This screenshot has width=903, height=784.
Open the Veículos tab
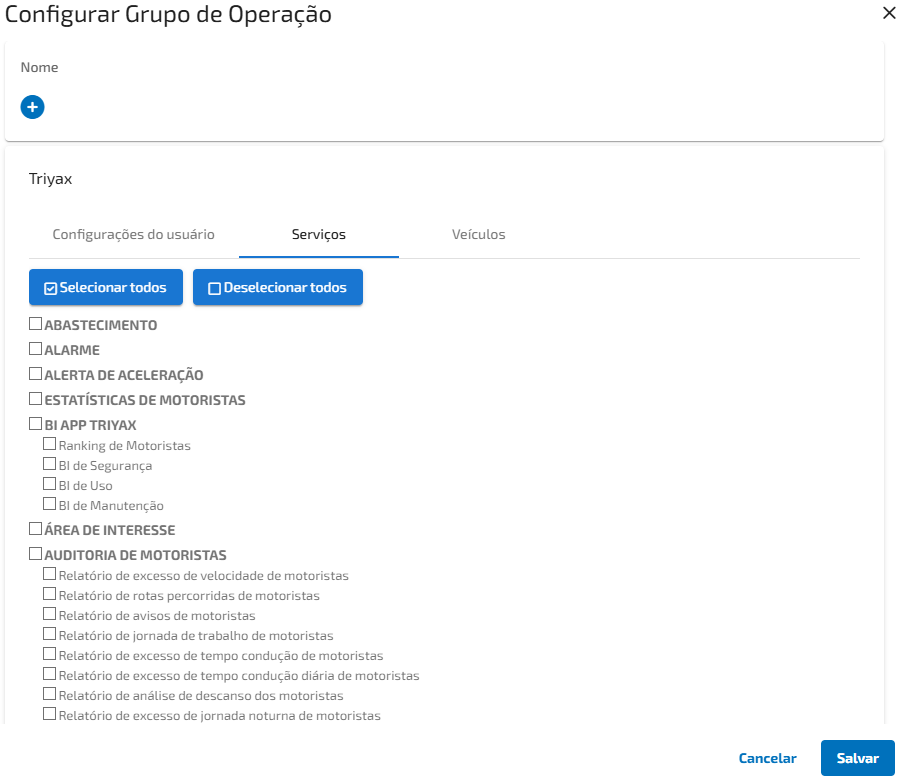pos(479,234)
